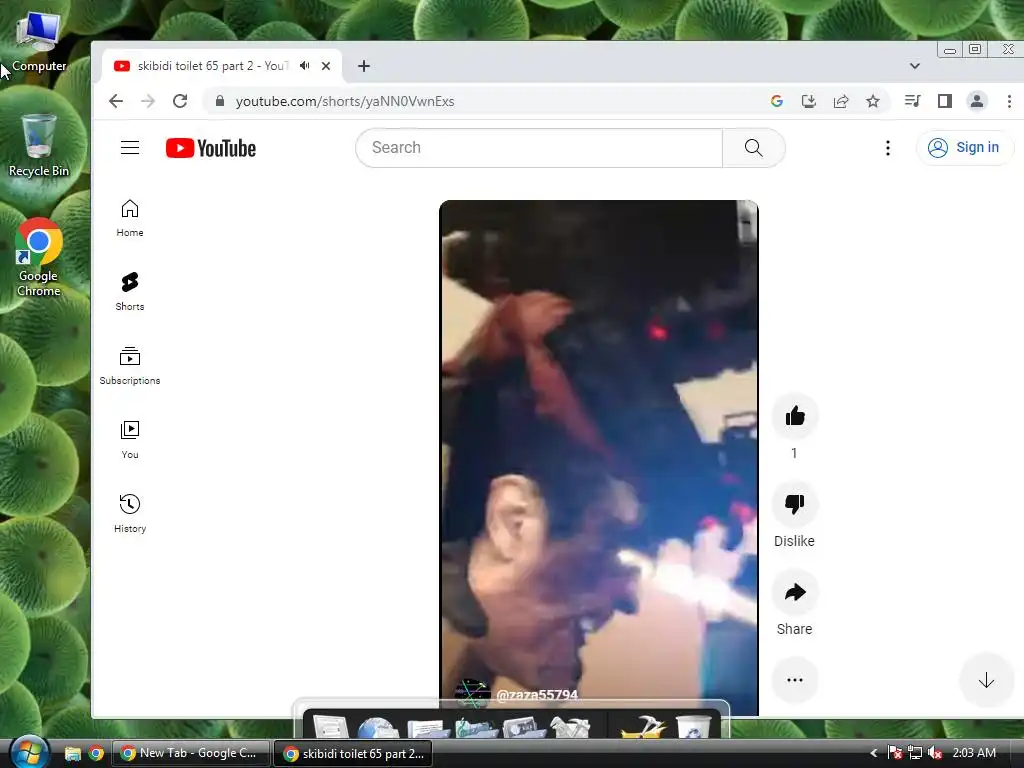Click the magnifier search button
The width and height of the screenshot is (1024, 768).
[754, 148]
